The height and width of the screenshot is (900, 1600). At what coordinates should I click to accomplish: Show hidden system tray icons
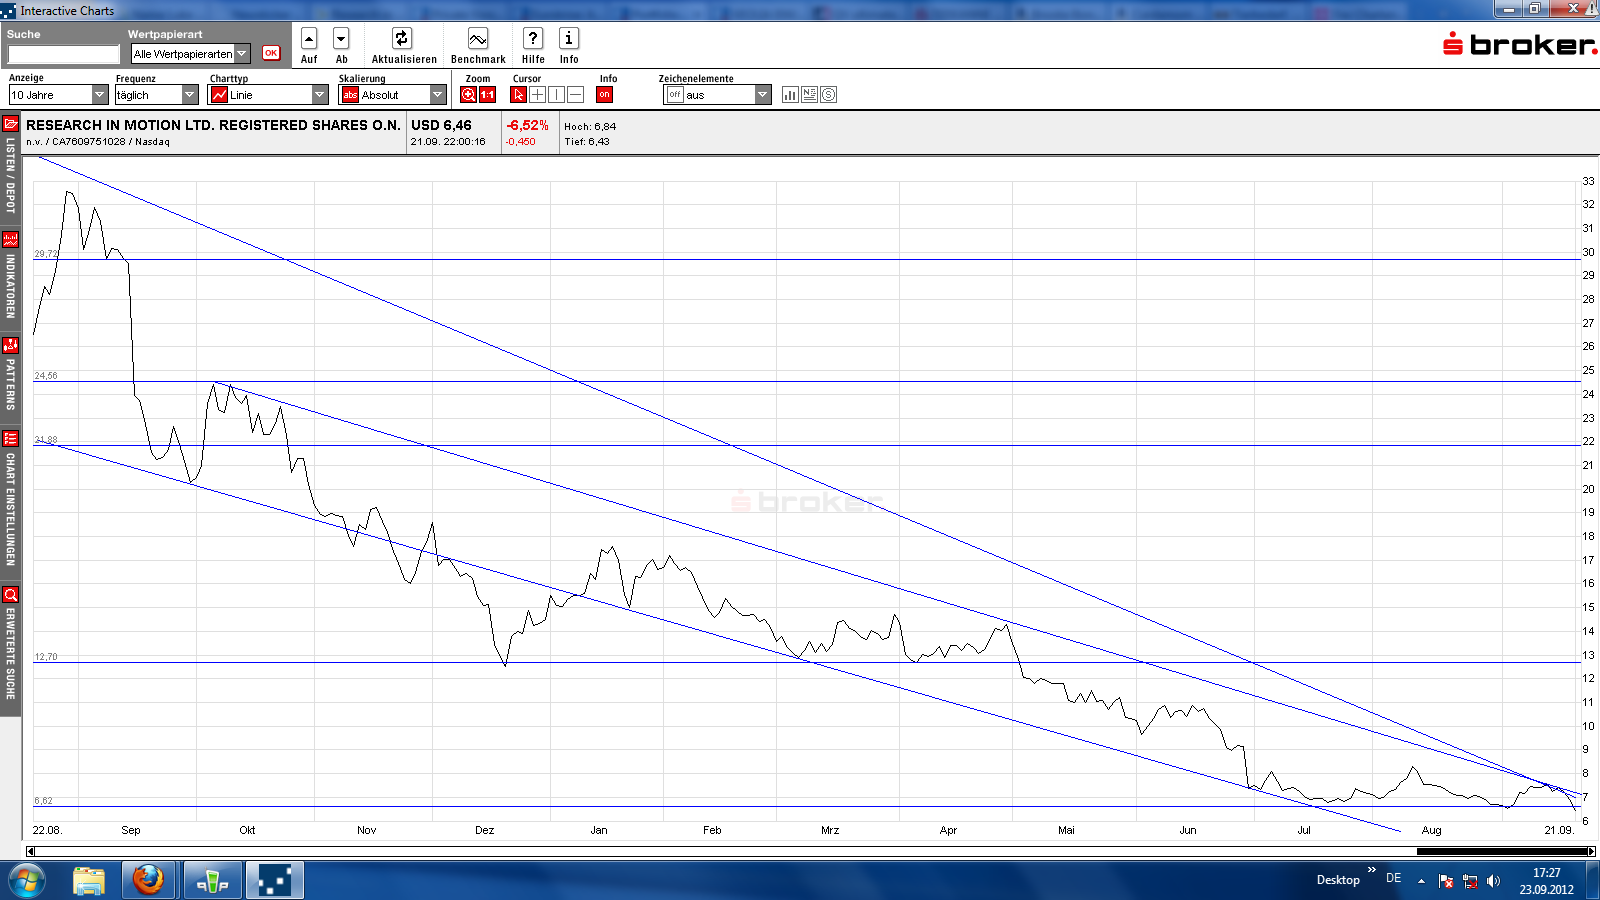point(1421,881)
